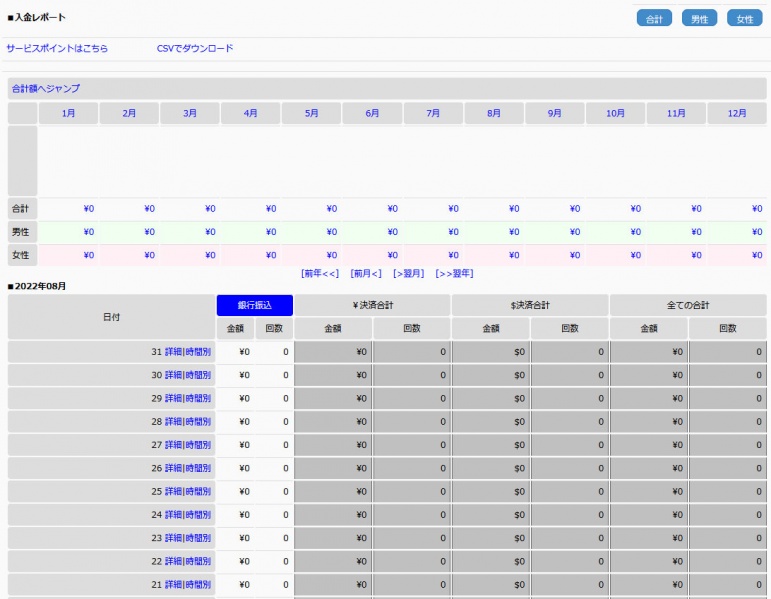This screenshot has height=599, width=771.
Task: Open 詳細 for day 22
Action: pyautogui.click(x=174, y=562)
